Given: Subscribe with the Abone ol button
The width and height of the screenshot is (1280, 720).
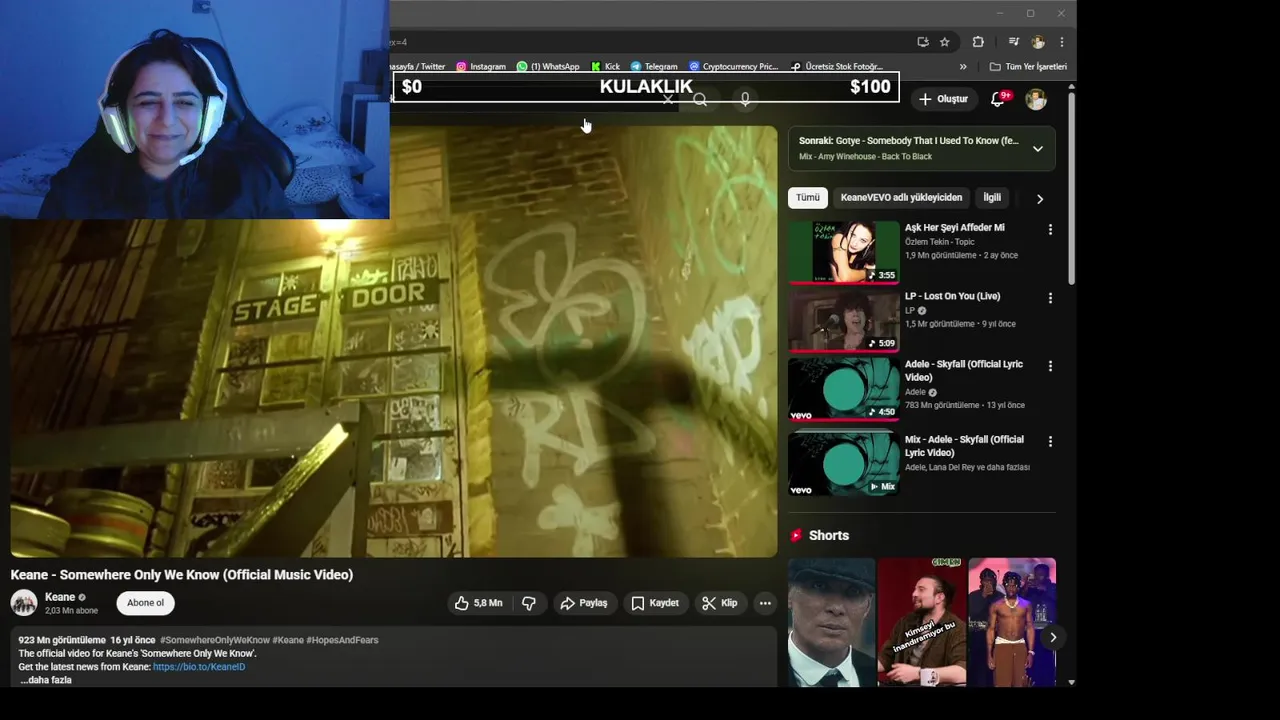Looking at the screenshot, I should tap(145, 603).
